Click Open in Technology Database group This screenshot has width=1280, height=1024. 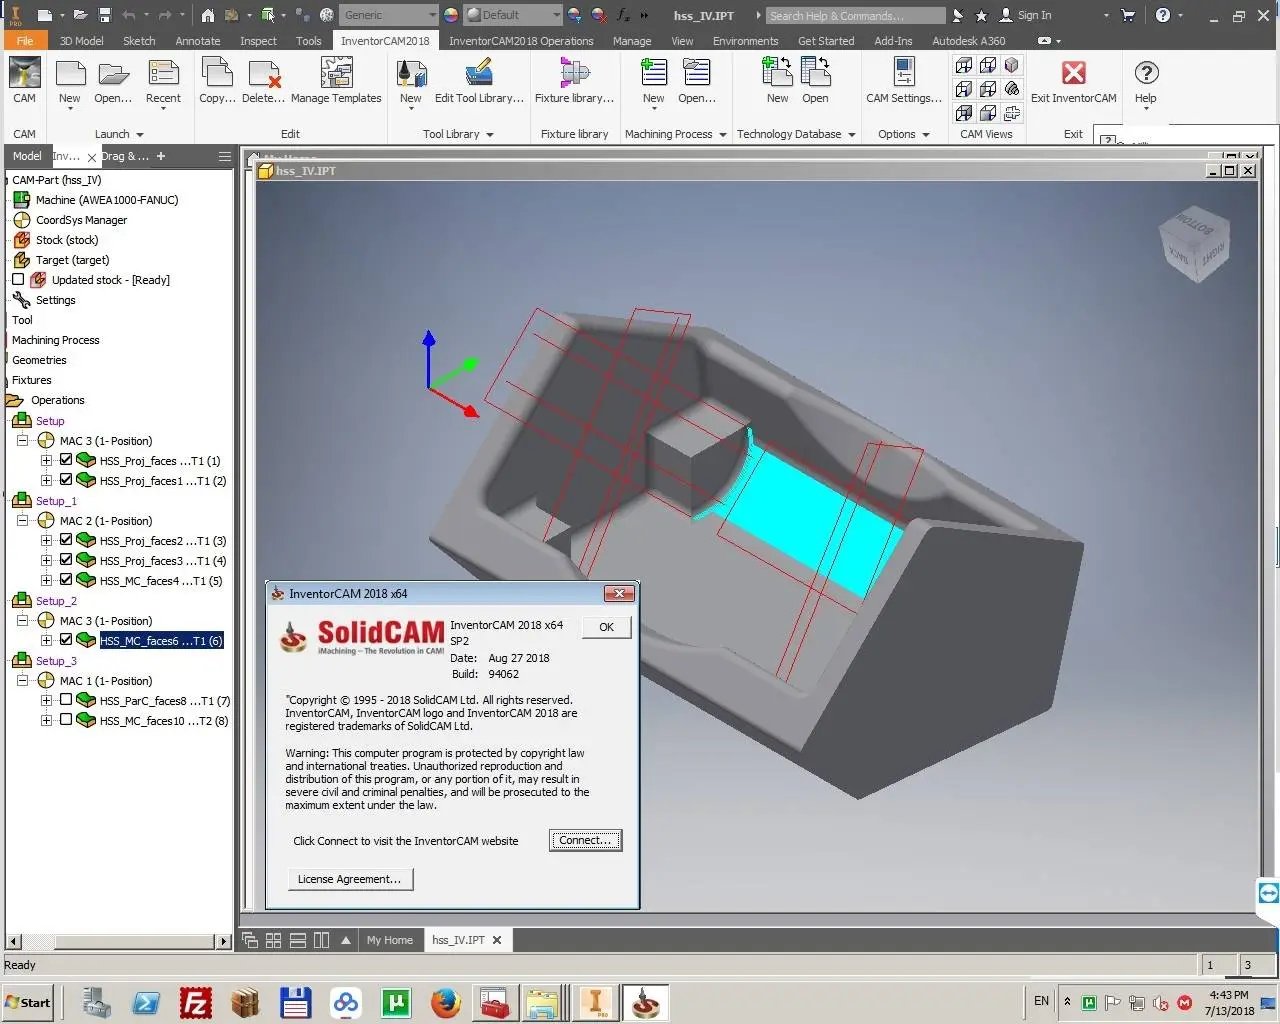coord(815,81)
